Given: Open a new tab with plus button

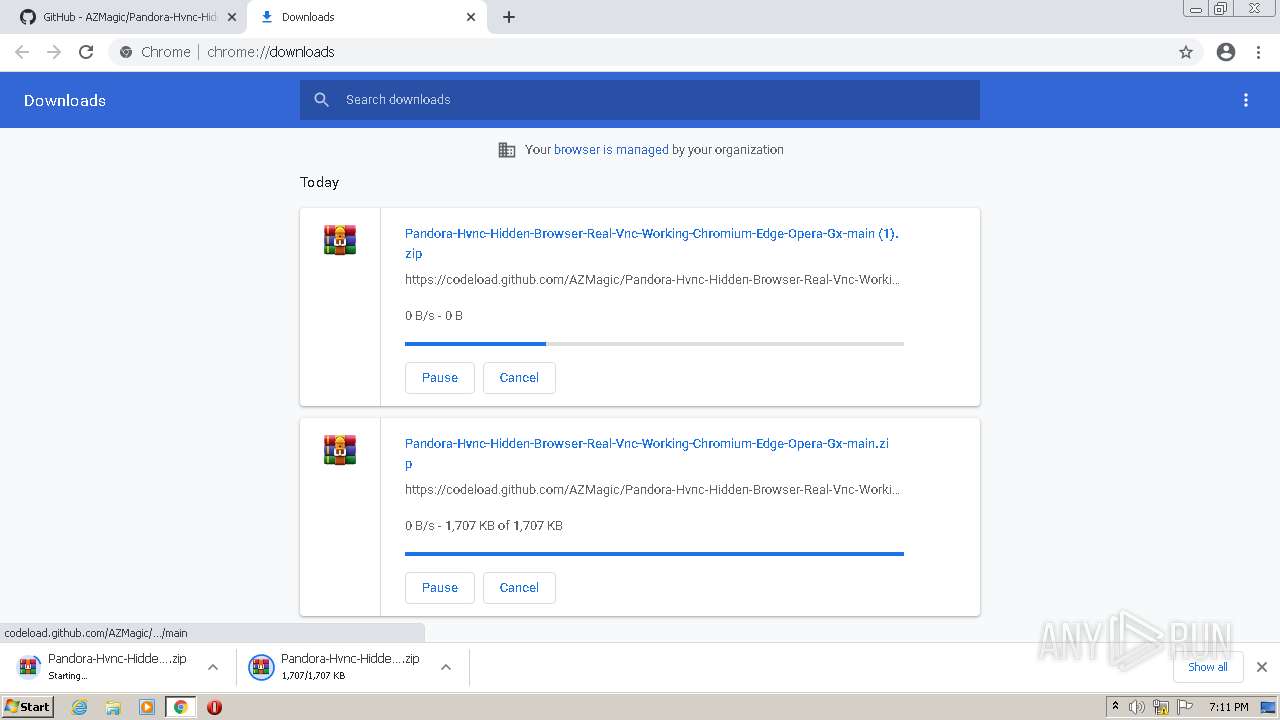Looking at the screenshot, I should 509,17.
